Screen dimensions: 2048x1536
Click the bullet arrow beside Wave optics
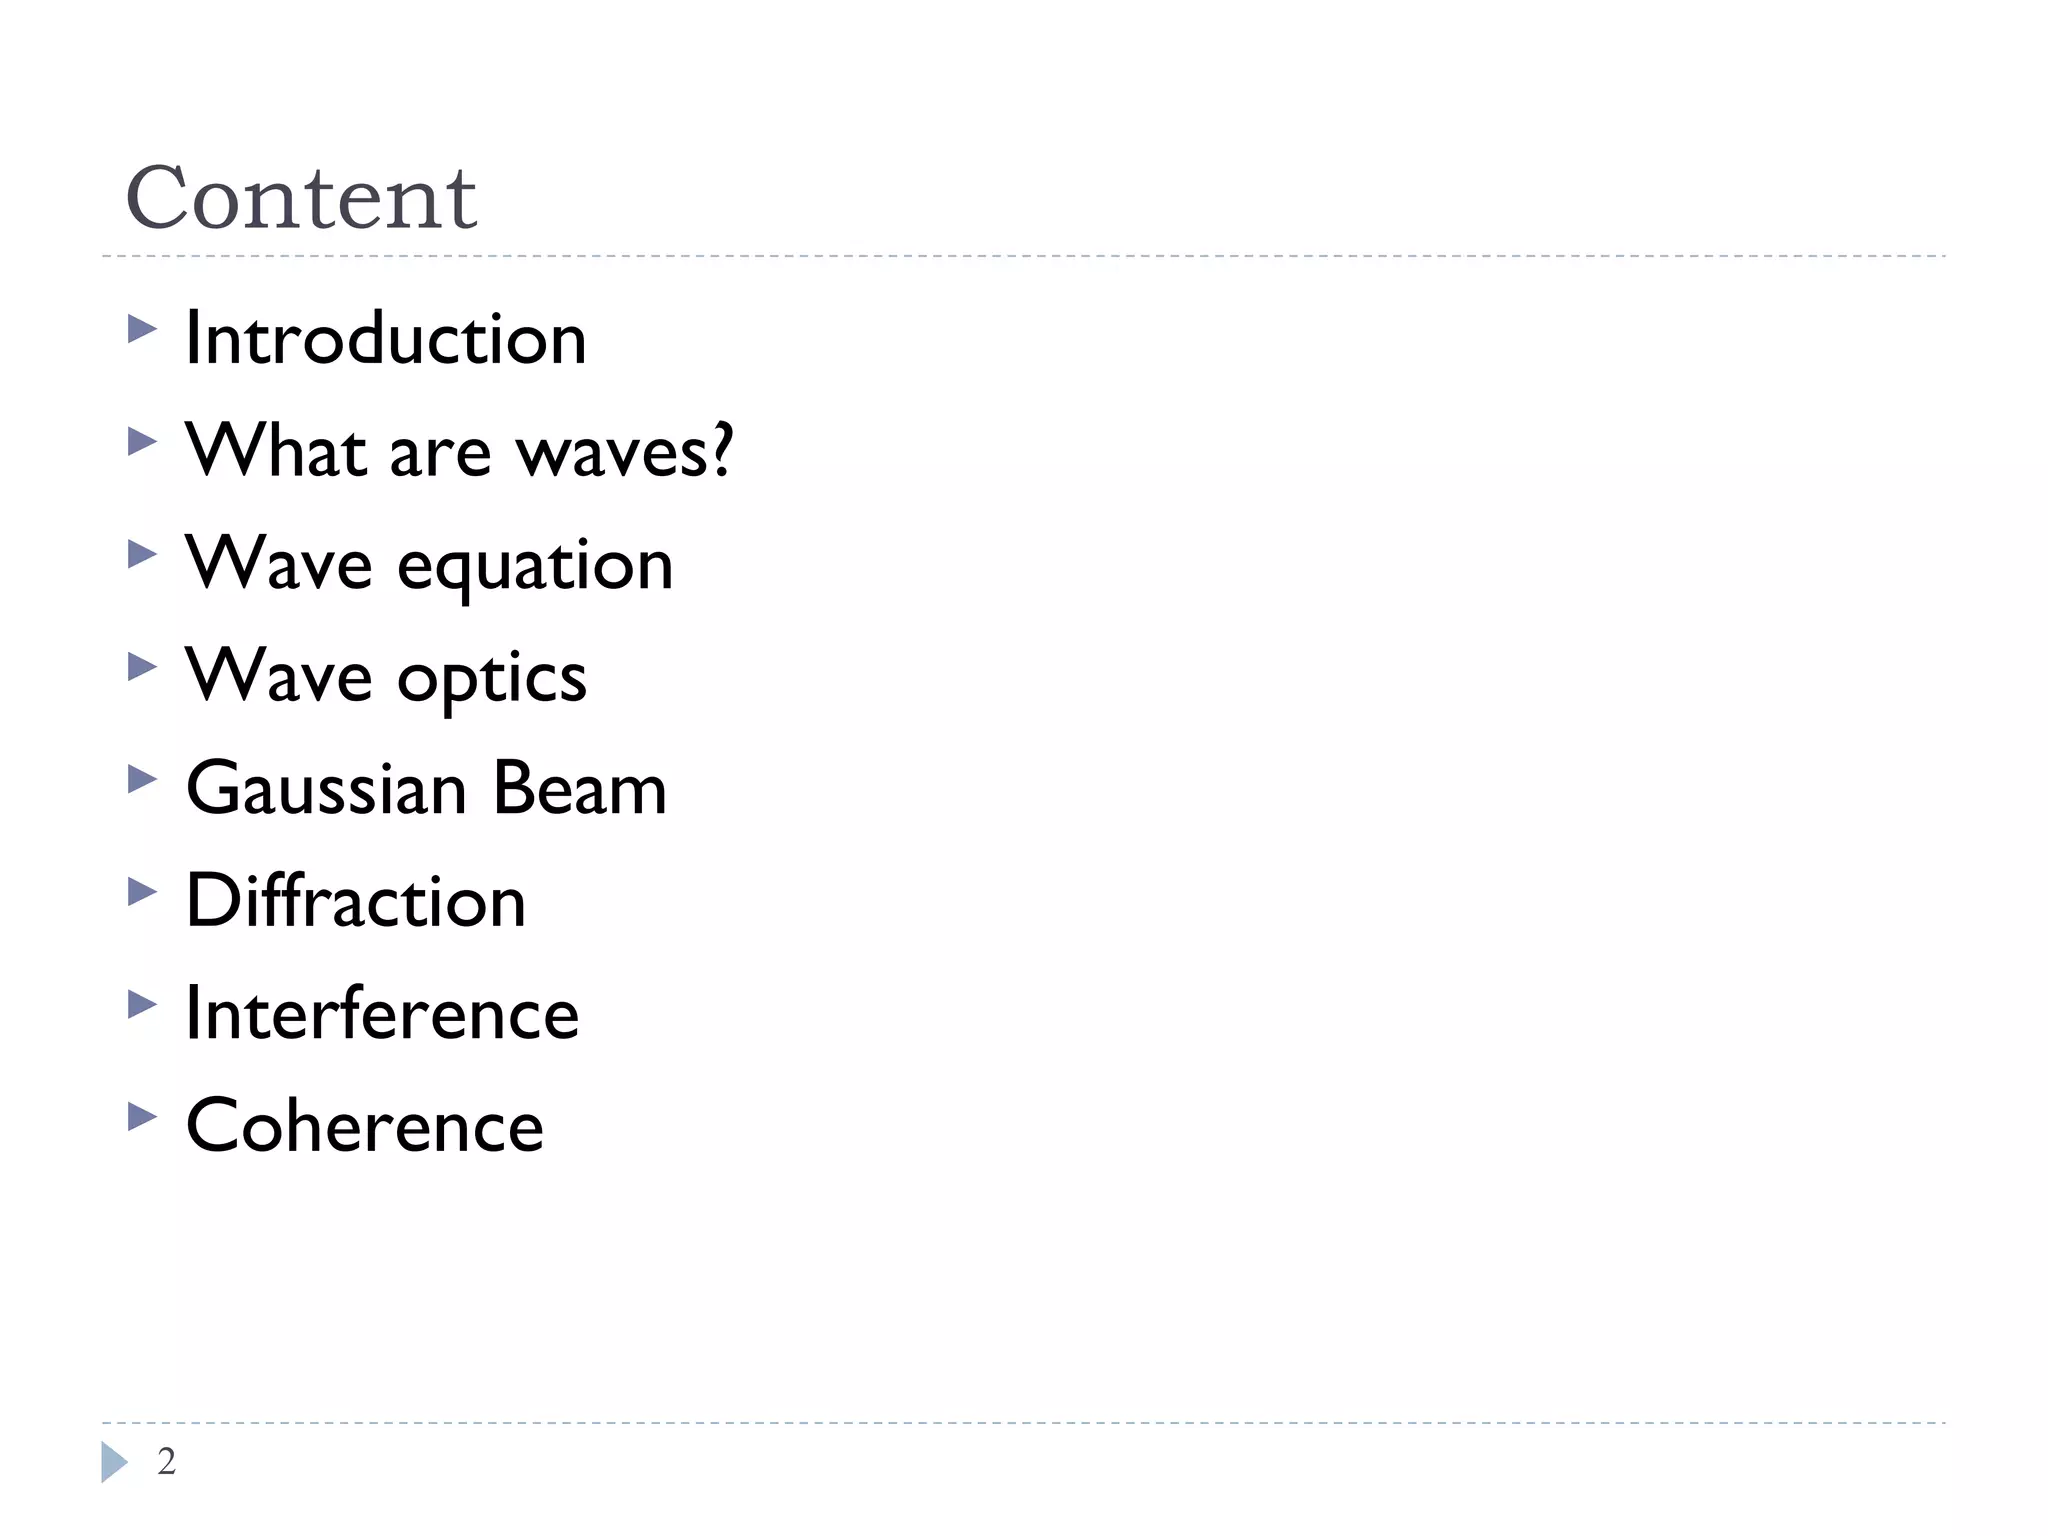tap(142, 666)
